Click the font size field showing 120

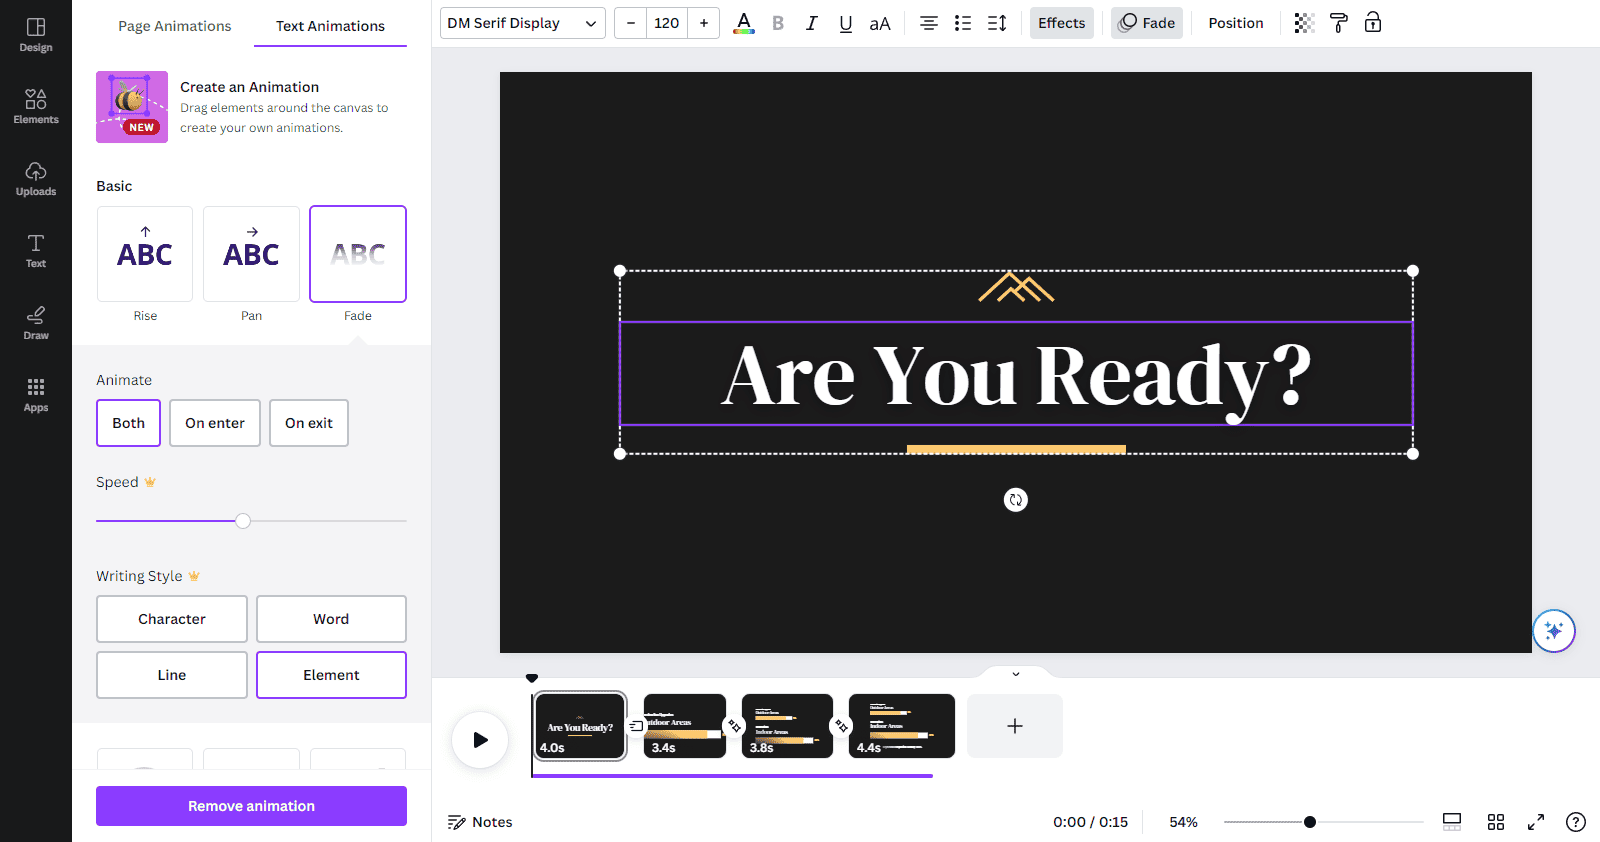coord(667,23)
